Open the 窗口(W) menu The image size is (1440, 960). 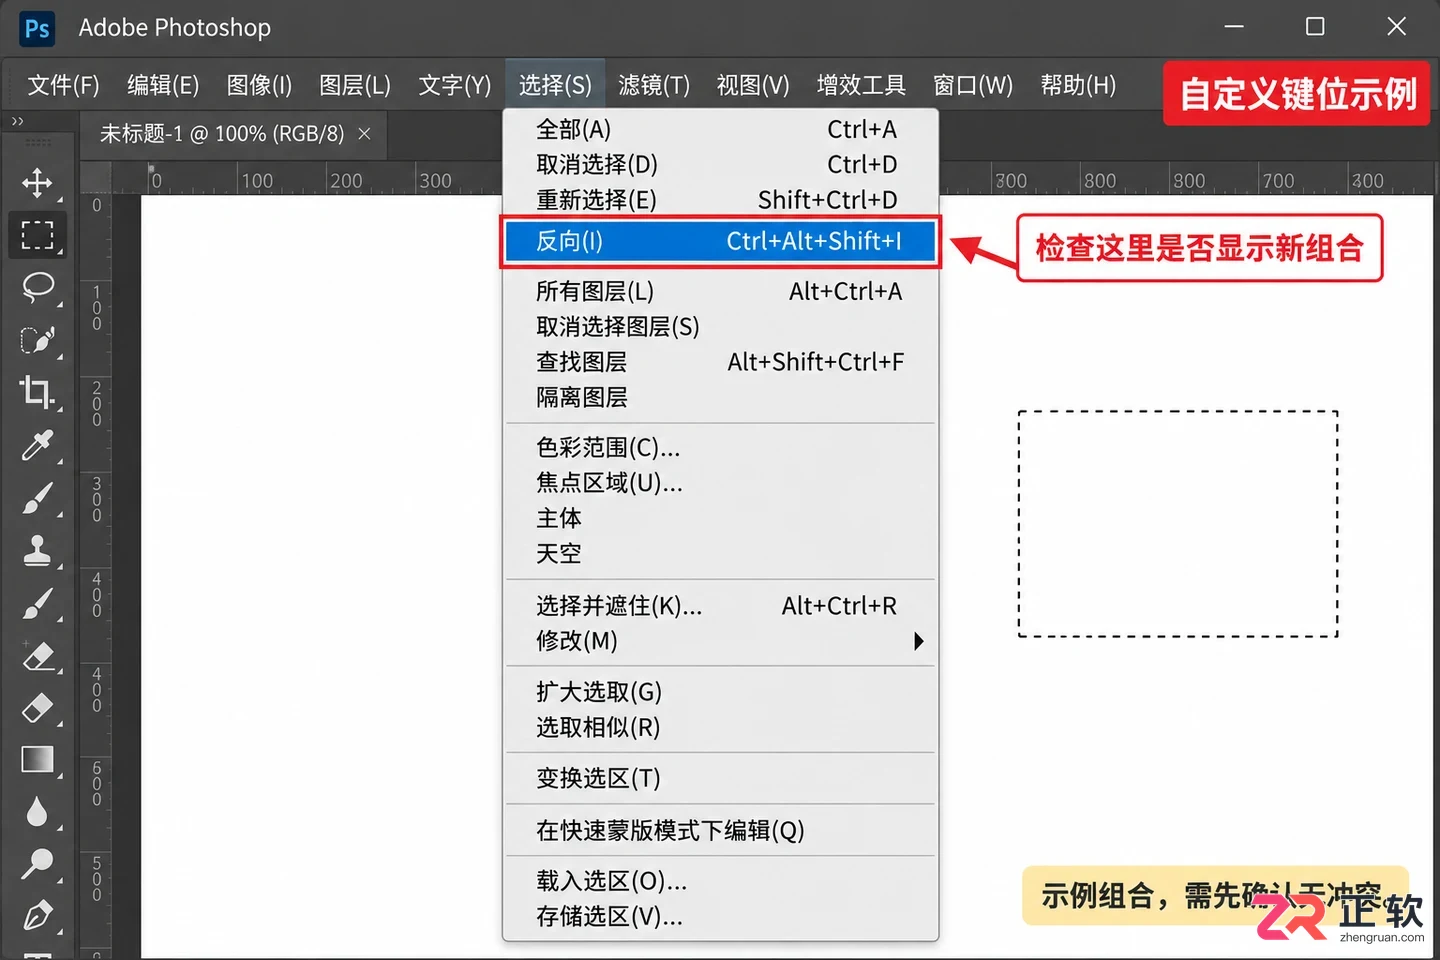pyautogui.click(x=973, y=85)
